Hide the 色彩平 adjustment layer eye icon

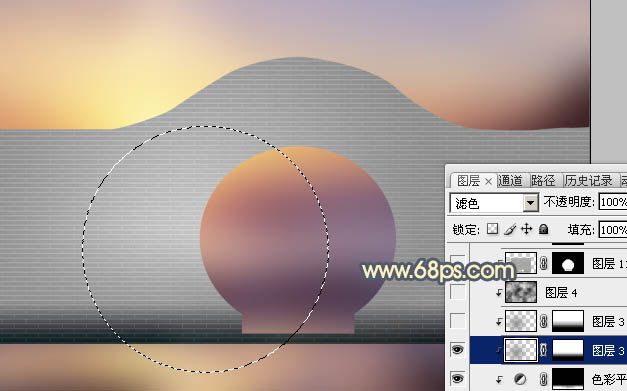click(458, 378)
